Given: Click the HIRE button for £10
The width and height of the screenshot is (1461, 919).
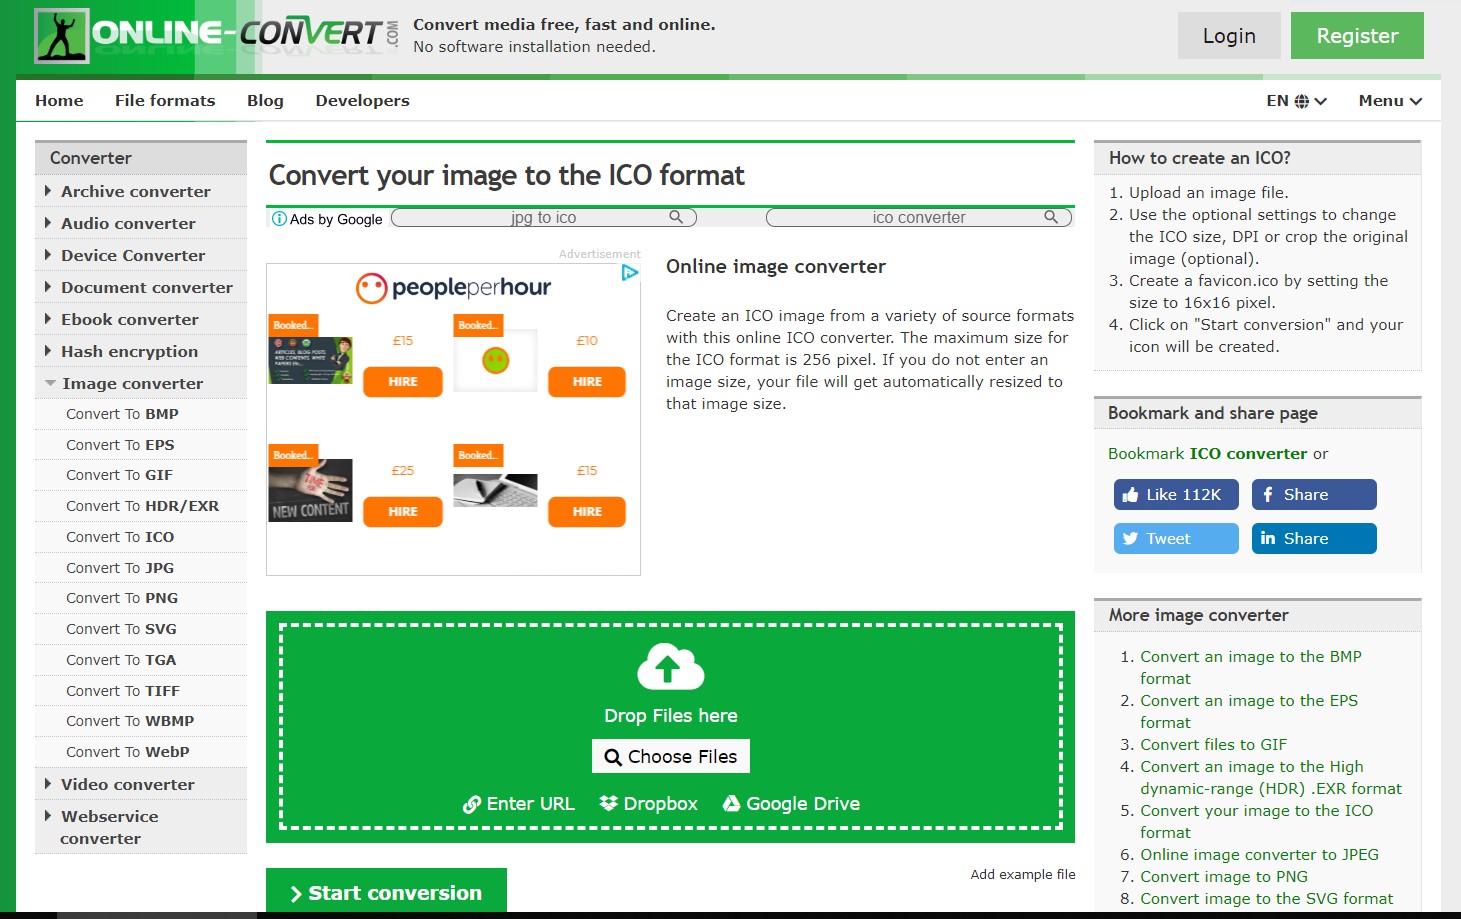Looking at the screenshot, I should 587,382.
